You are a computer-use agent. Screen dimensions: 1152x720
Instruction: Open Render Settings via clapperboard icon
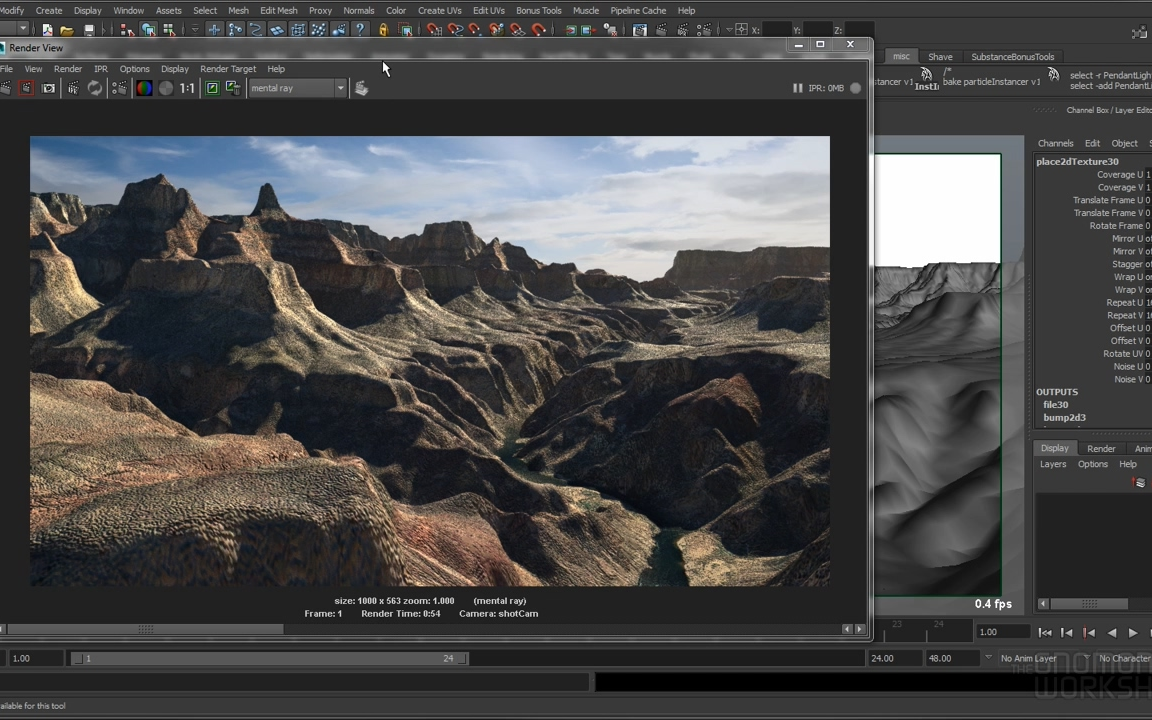click(x=119, y=88)
